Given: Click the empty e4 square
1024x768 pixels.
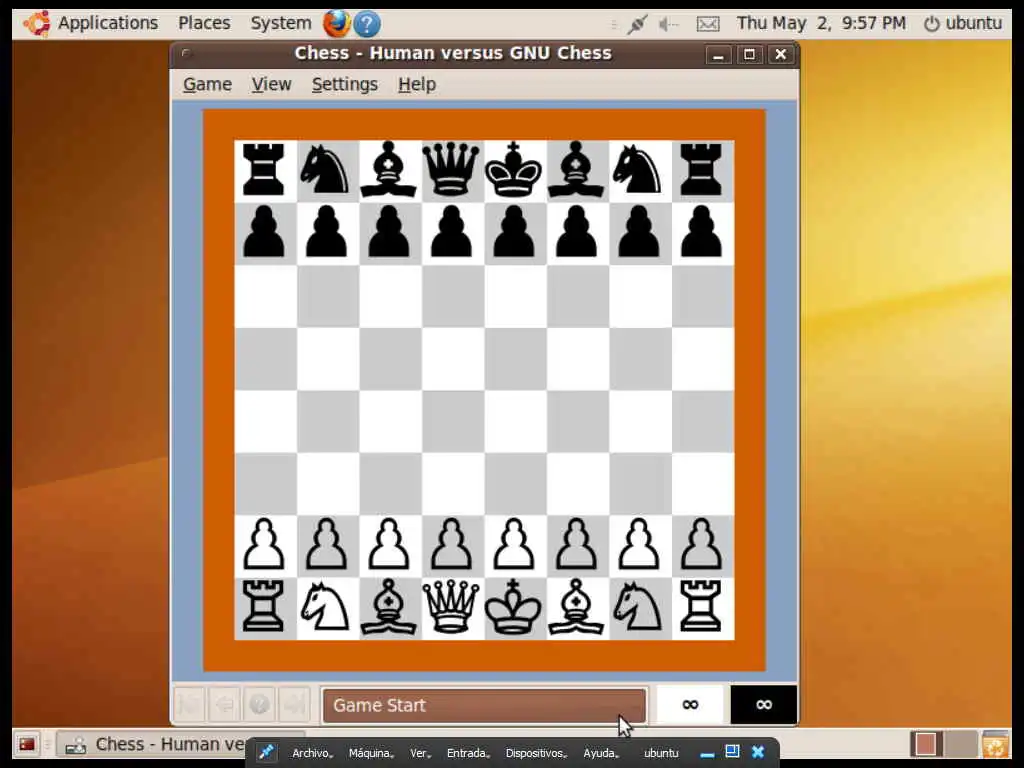Looking at the screenshot, I should tap(514, 421).
